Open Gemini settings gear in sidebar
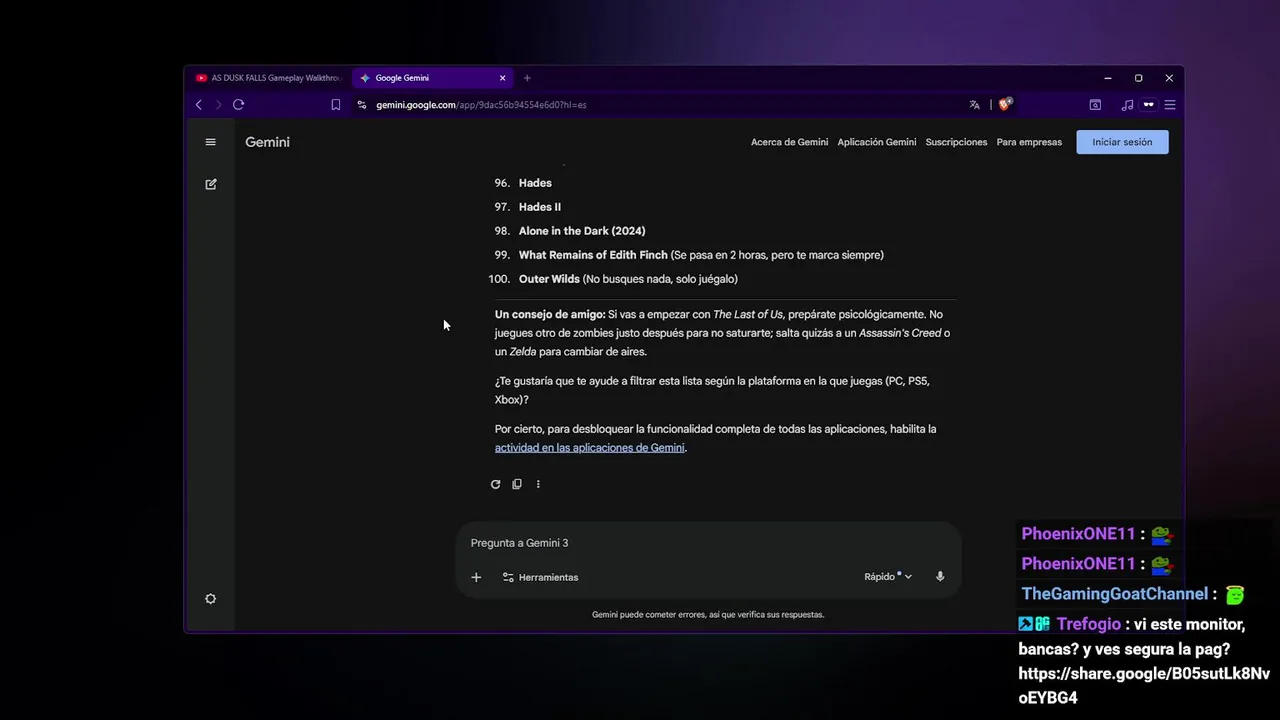The height and width of the screenshot is (720, 1280). (210, 599)
